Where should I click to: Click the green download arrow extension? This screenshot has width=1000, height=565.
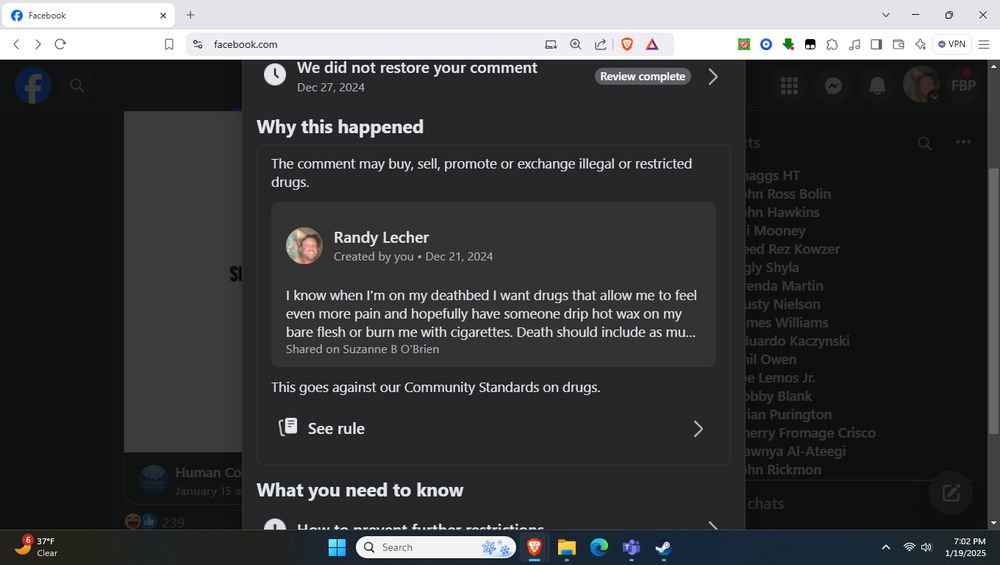788,44
